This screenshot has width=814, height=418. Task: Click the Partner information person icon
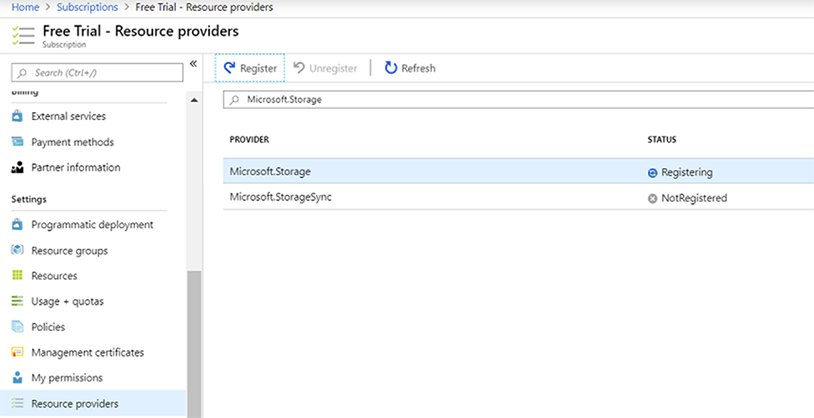coord(17,167)
